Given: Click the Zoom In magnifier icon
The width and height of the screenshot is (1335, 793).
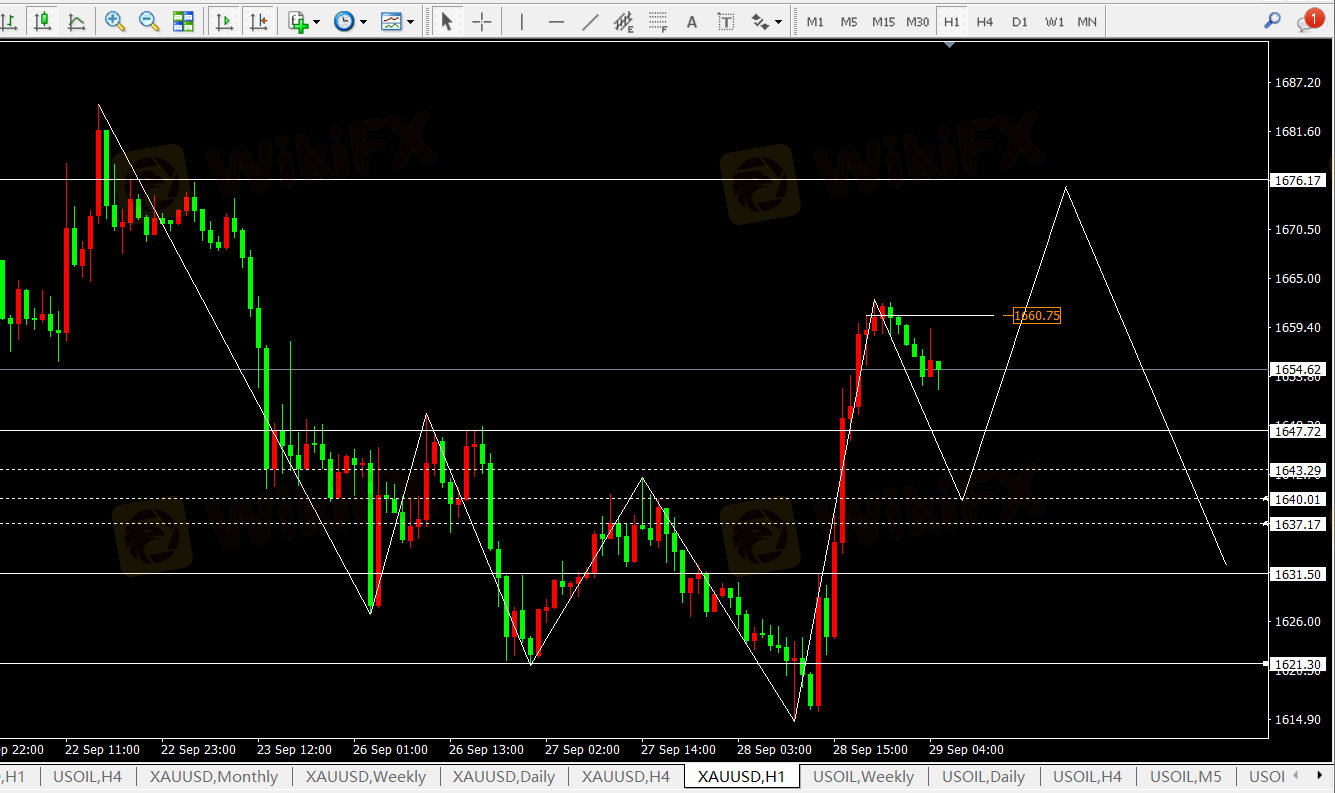Looking at the screenshot, I should pos(115,21).
